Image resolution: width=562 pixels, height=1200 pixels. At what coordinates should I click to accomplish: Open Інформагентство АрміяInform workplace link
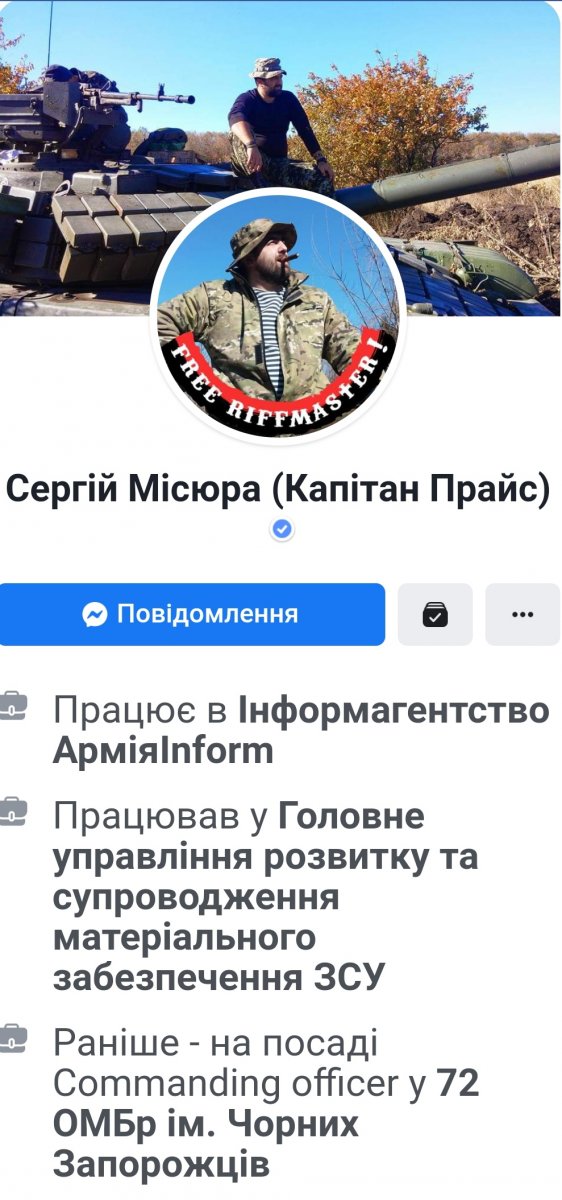click(x=301, y=730)
